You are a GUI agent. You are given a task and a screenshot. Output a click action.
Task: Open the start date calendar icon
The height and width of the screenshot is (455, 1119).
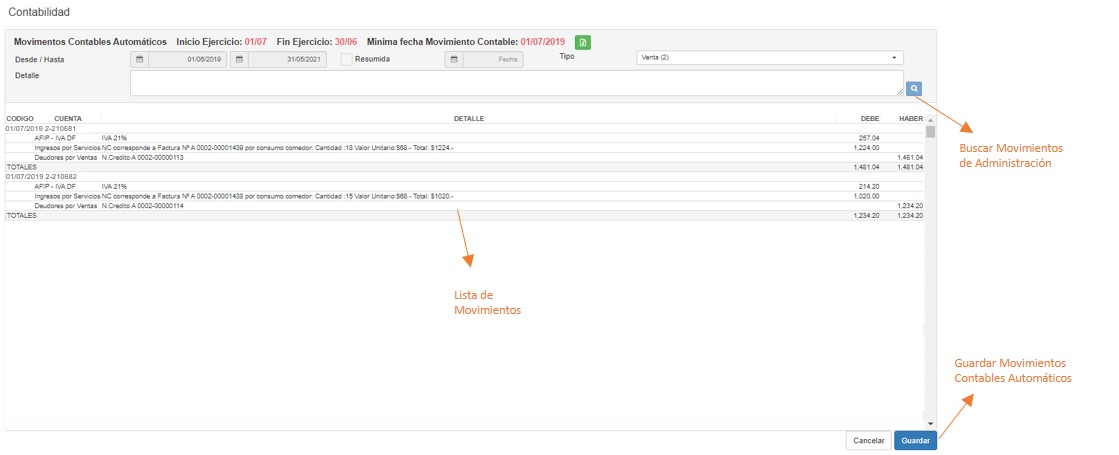(140, 60)
